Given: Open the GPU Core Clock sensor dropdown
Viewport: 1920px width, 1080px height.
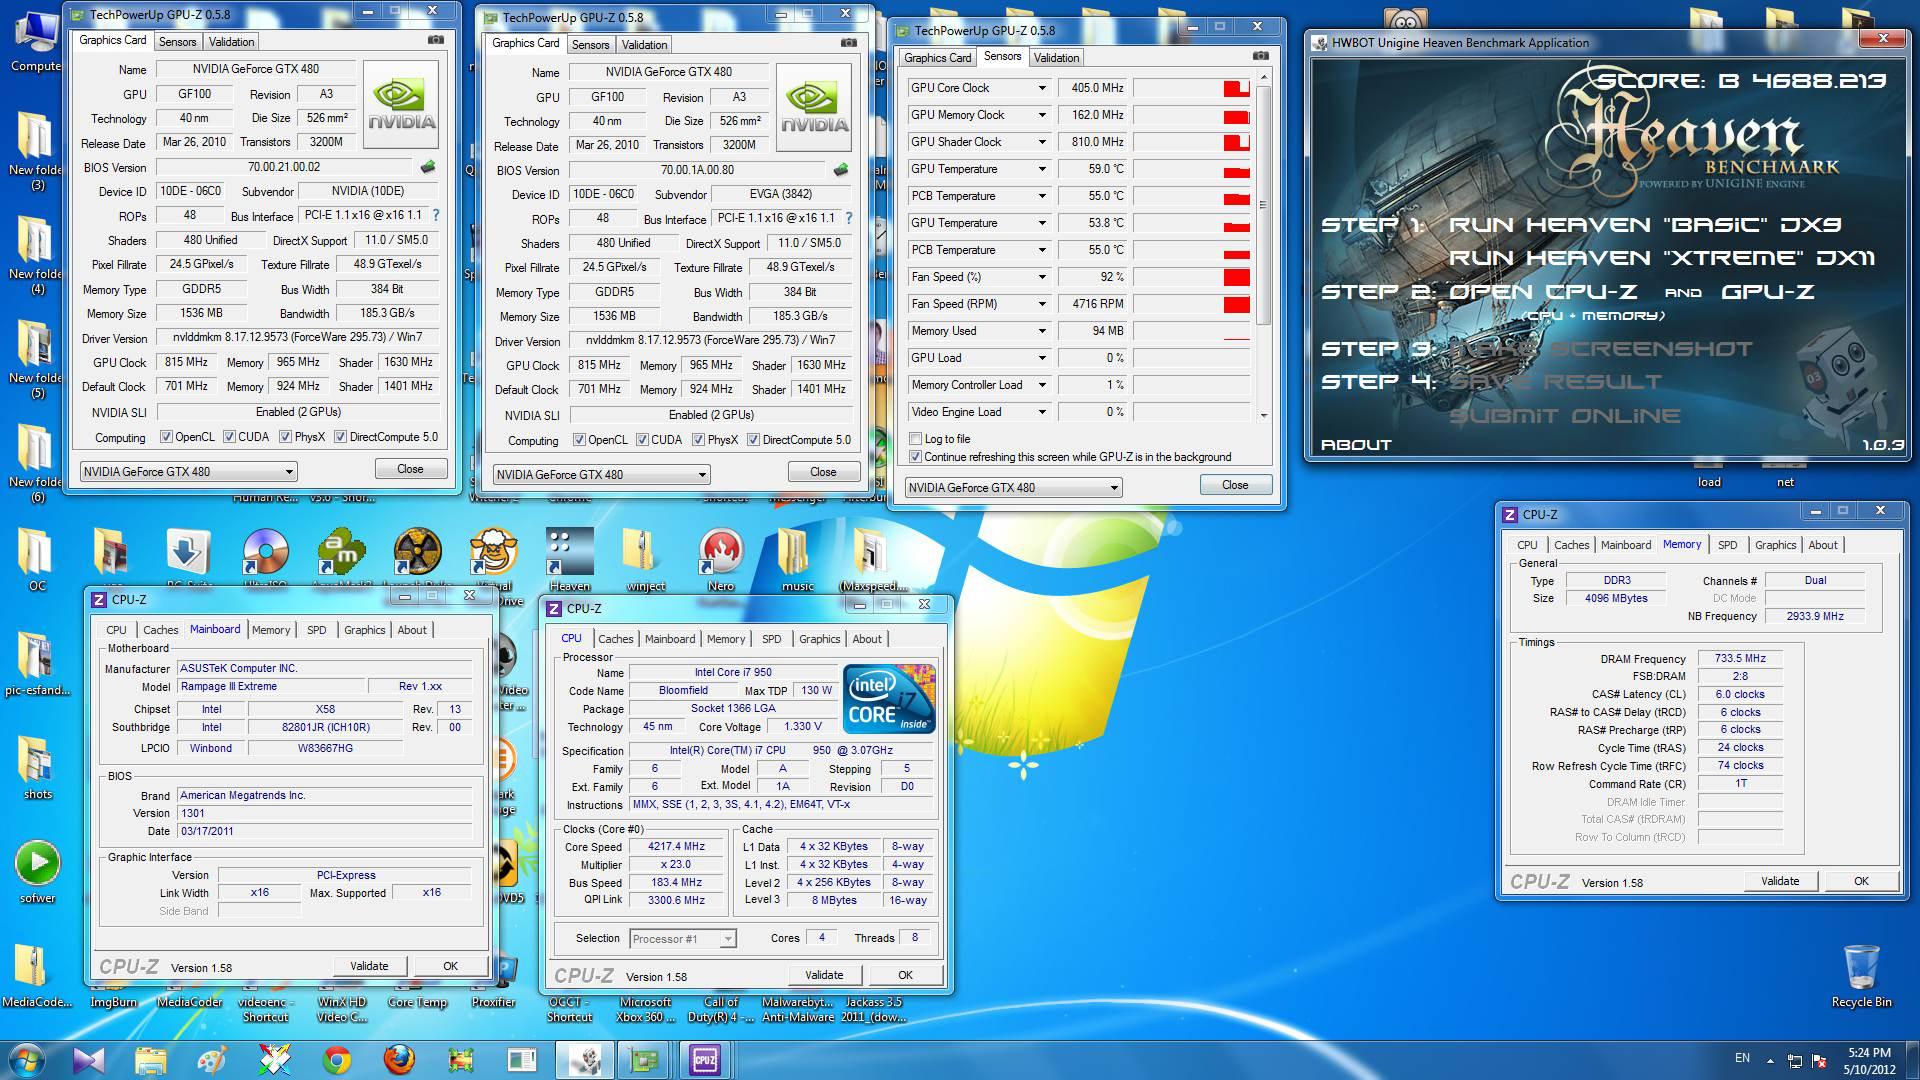Looking at the screenshot, I should tap(1041, 88).
